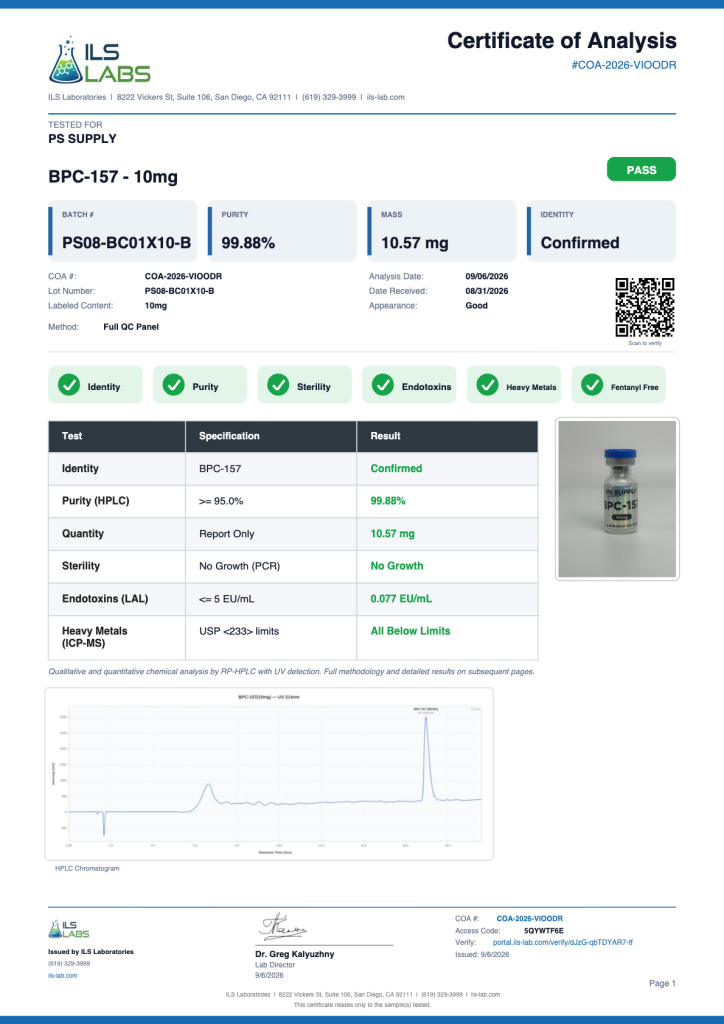Viewport: 724px width, 1024px height.
Task: Click batch number PS08-BC01X10-B in the Batch card
Action: tap(127, 243)
